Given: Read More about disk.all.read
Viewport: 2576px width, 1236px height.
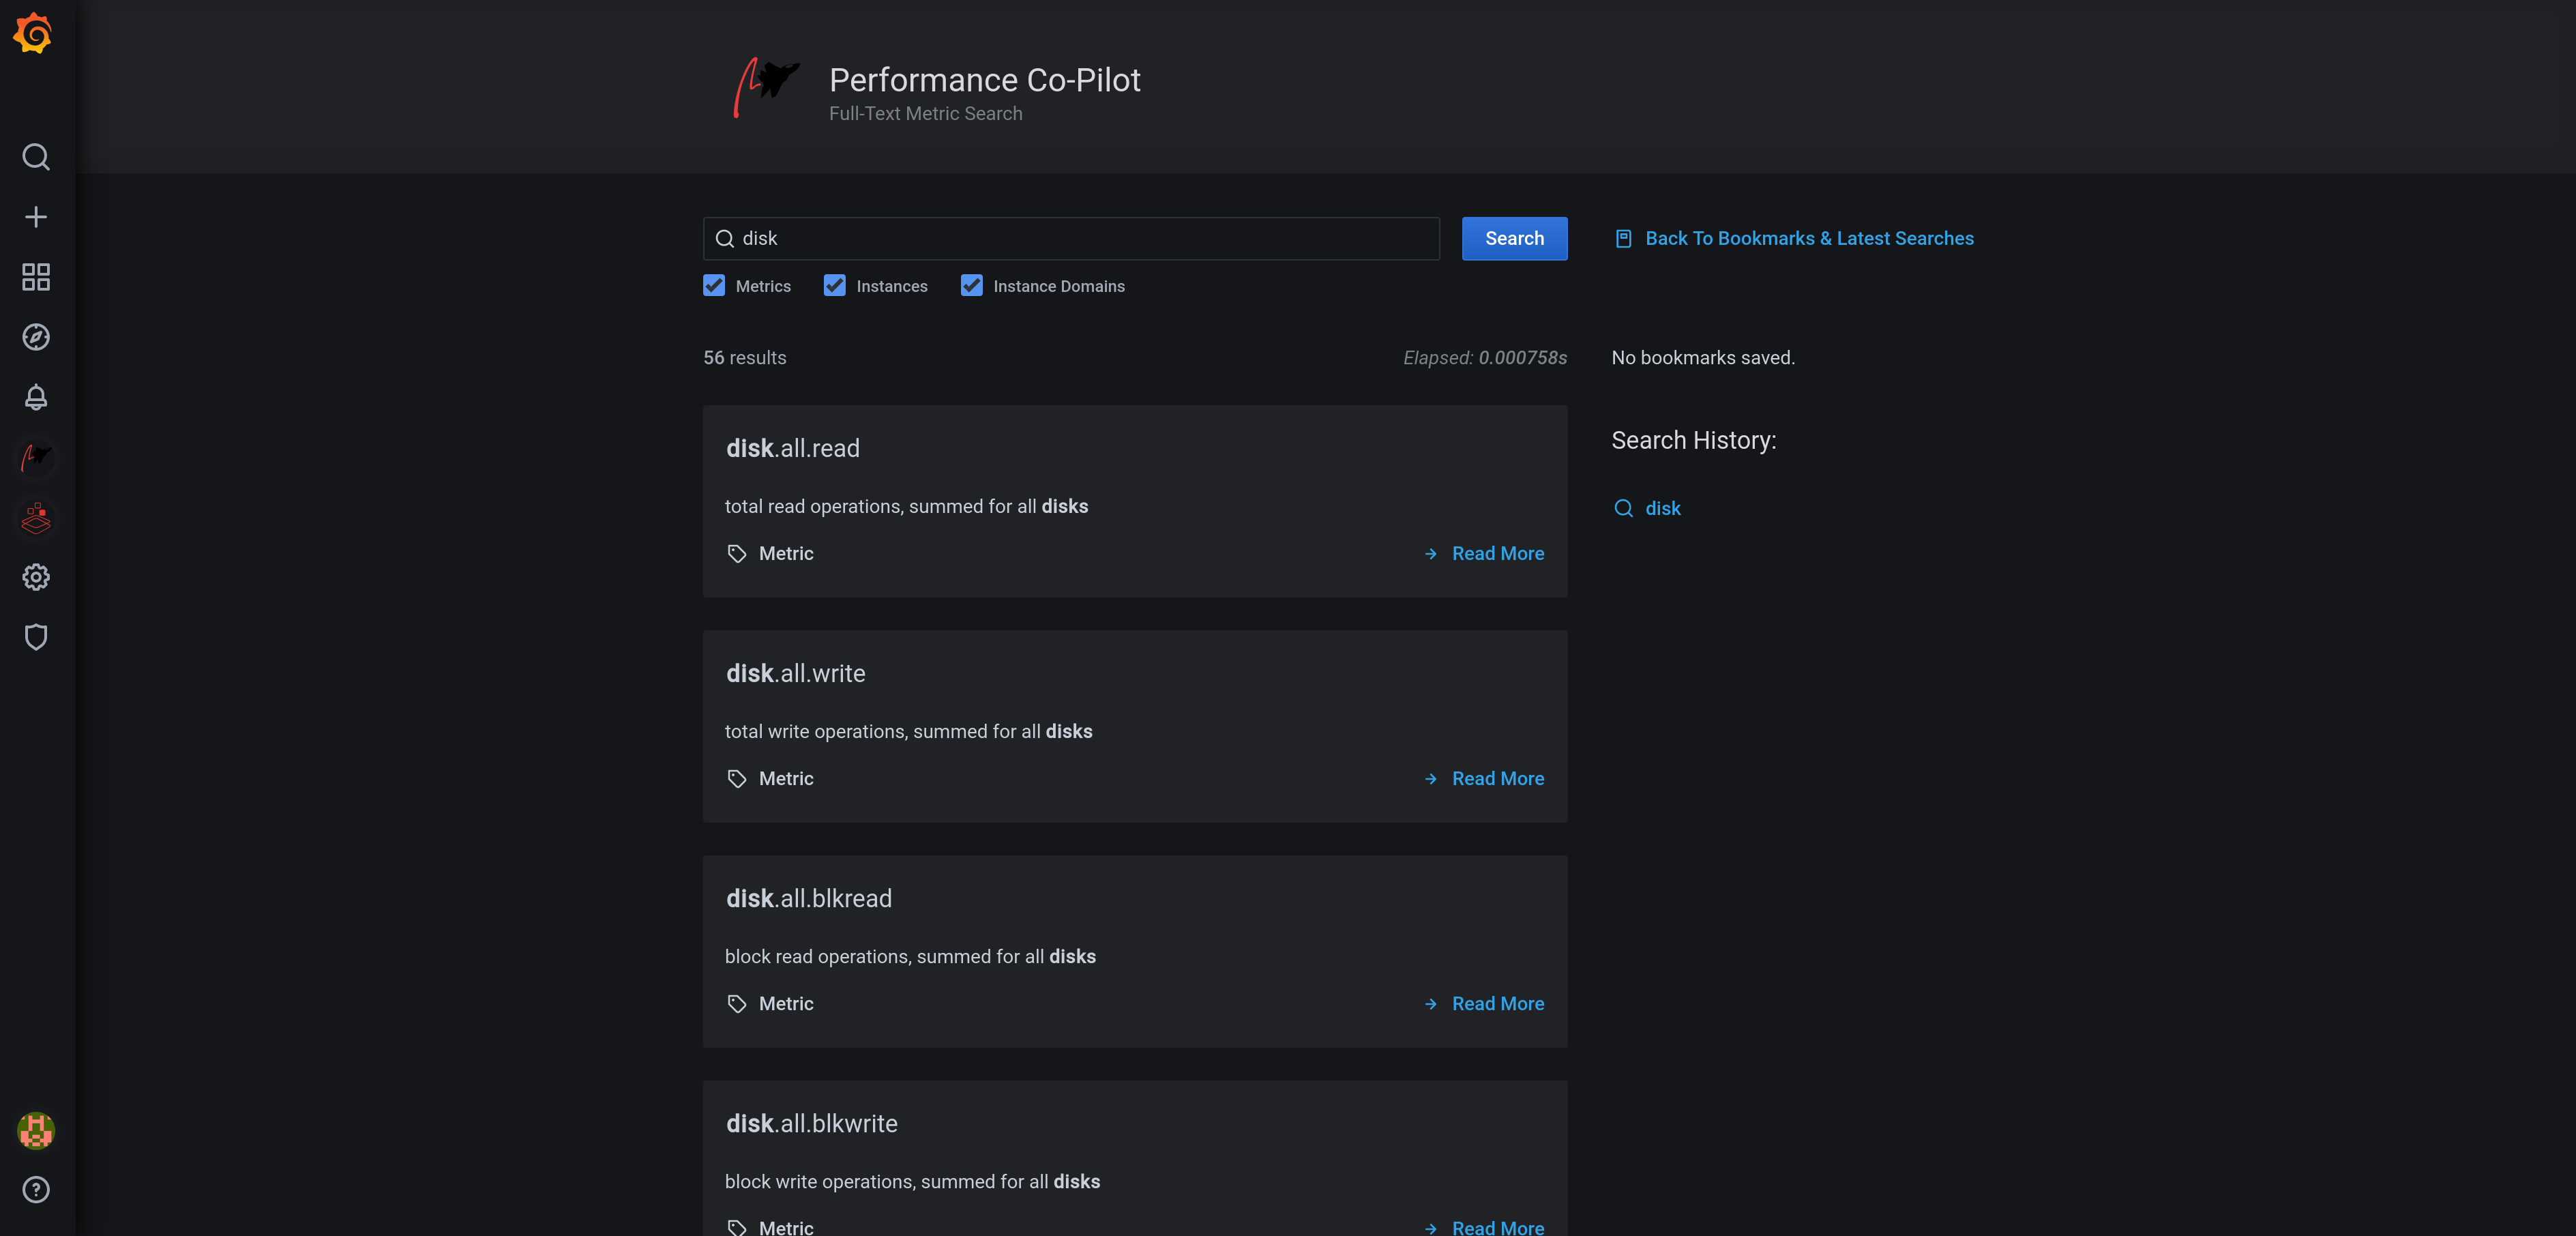Looking at the screenshot, I should click(1496, 554).
